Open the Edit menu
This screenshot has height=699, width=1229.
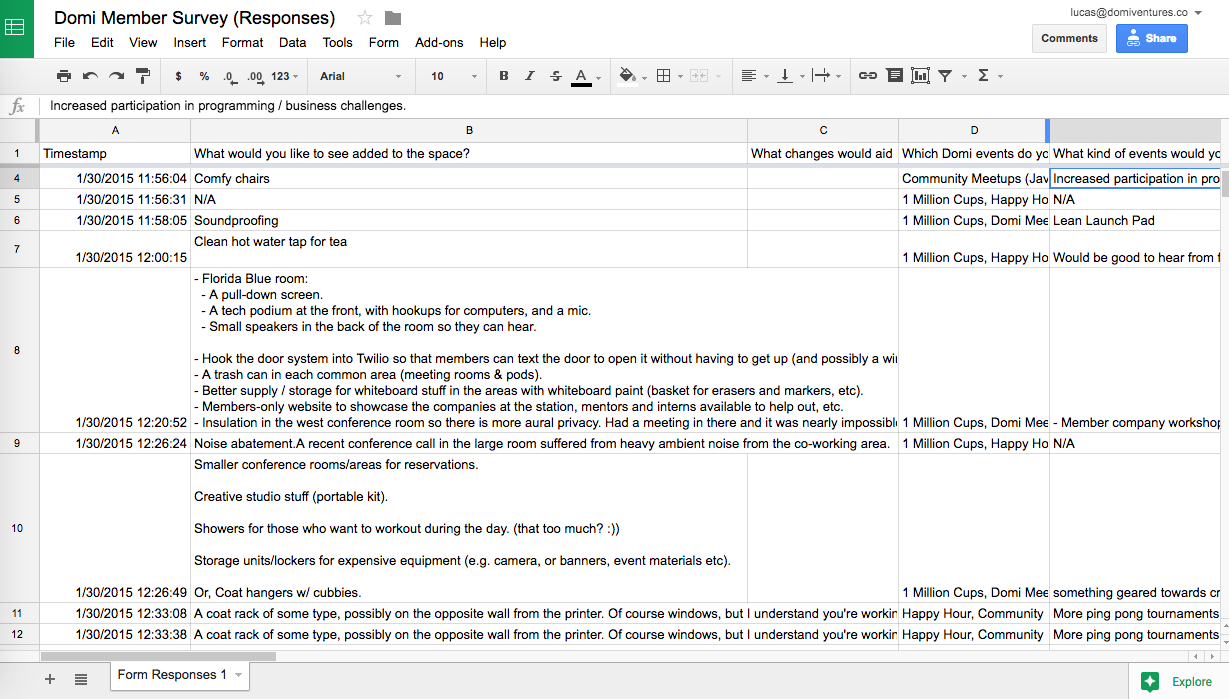[x=102, y=43]
